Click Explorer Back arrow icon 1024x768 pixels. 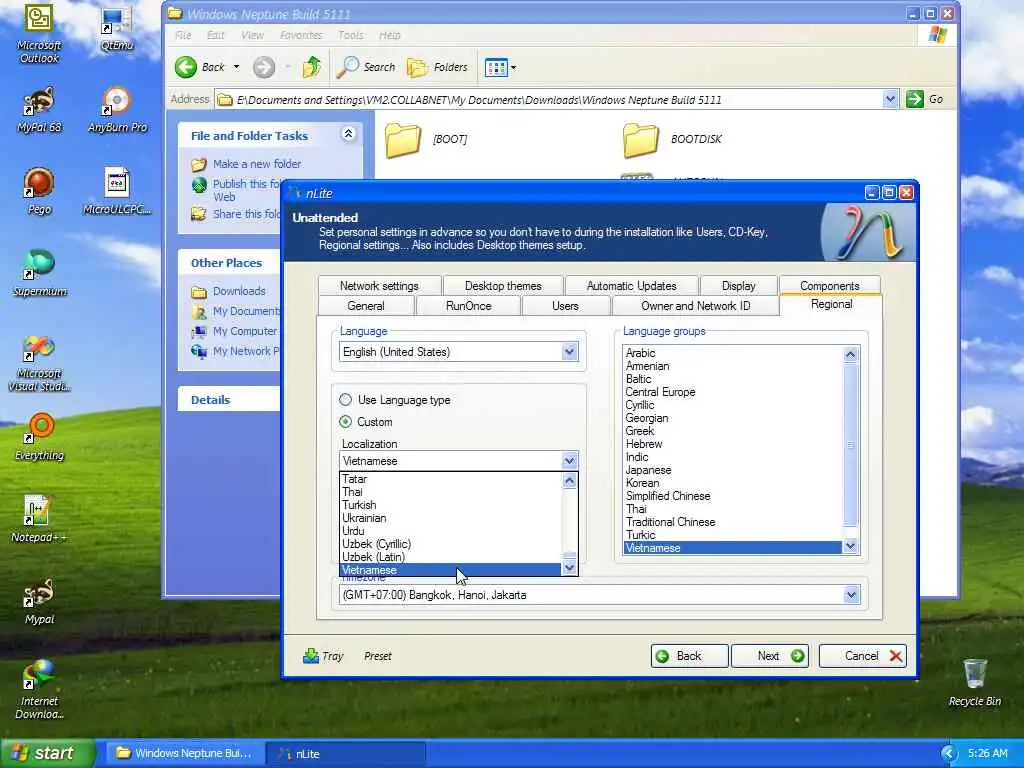click(x=186, y=67)
